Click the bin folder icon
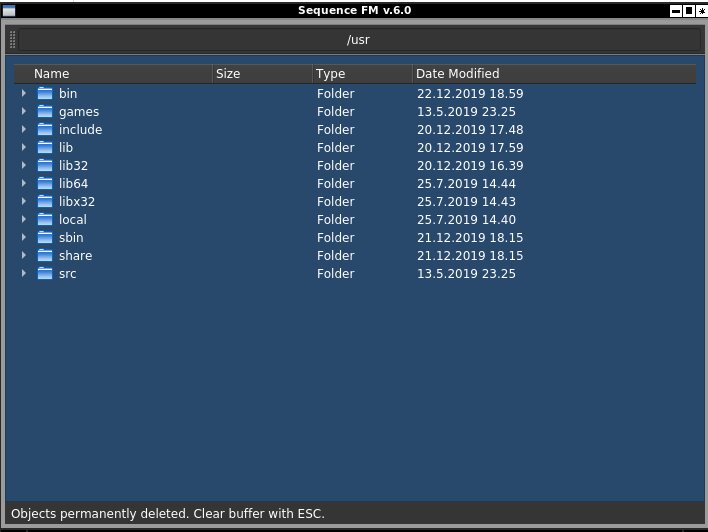 45,93
